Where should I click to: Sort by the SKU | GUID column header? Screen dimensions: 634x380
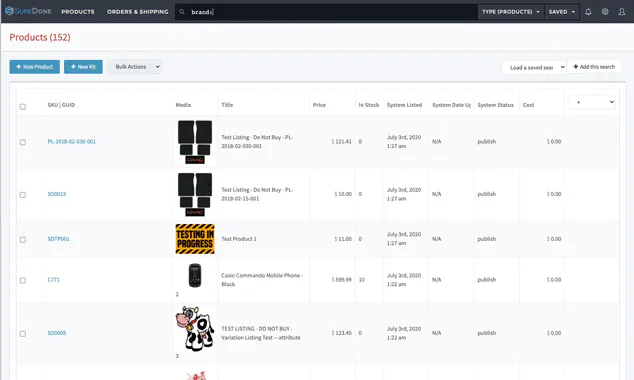click(x=61, y=105)
